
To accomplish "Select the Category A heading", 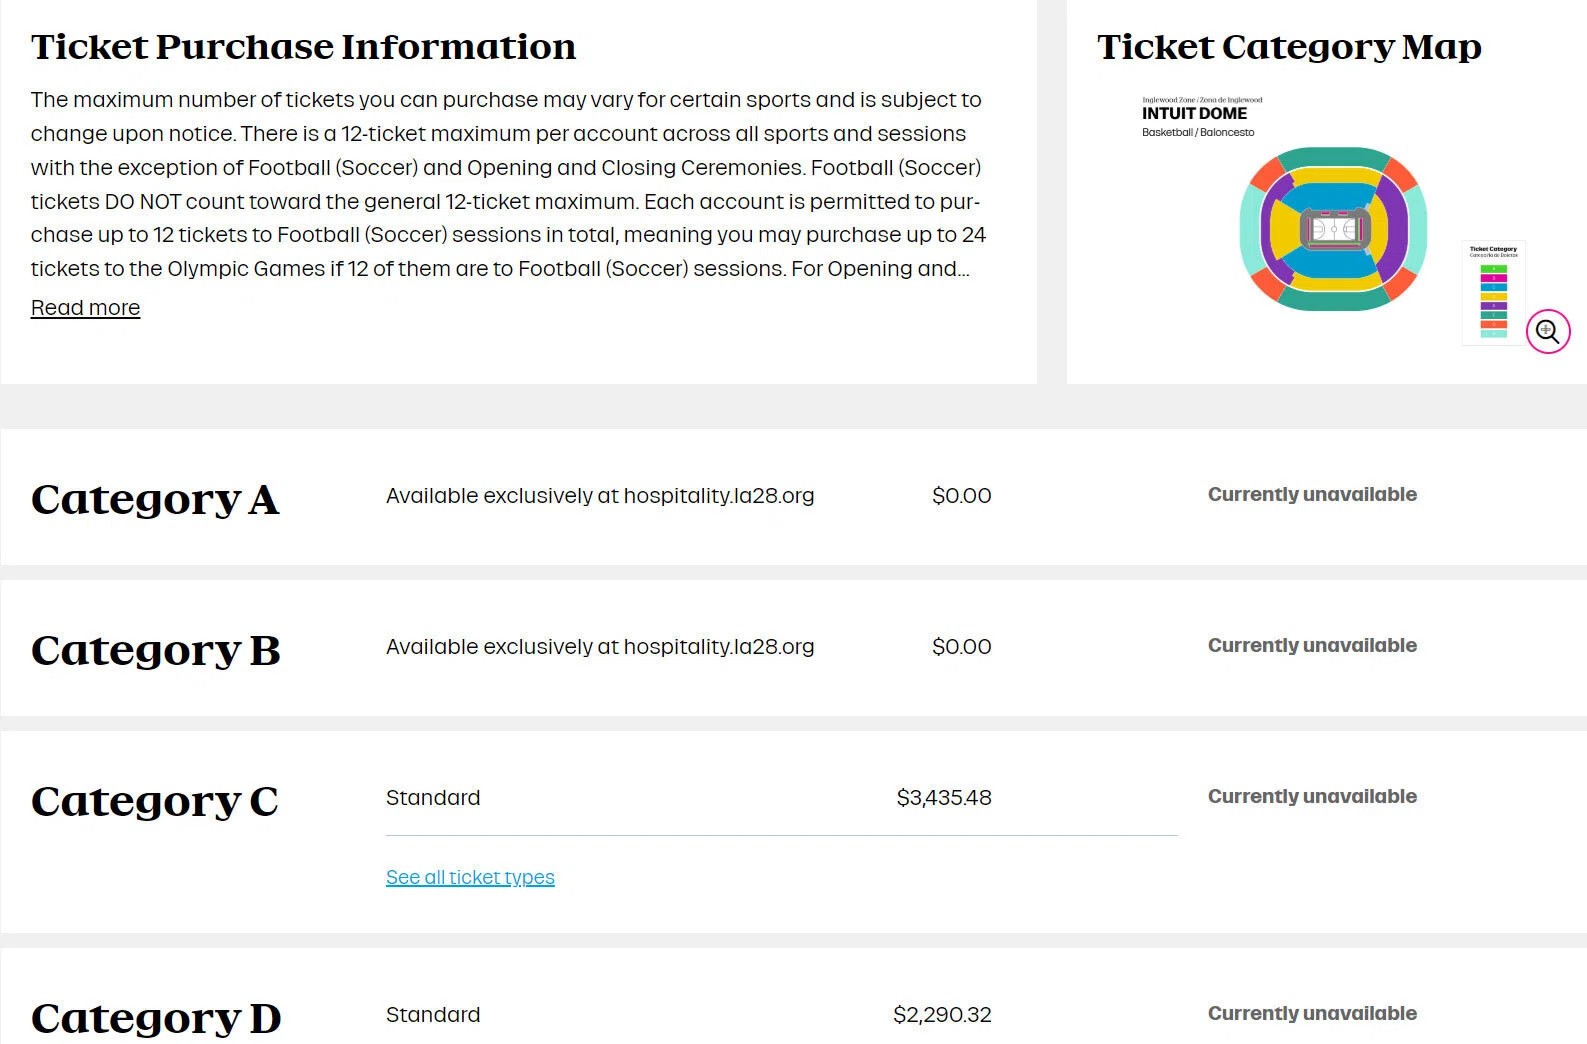I will [155, 499].
